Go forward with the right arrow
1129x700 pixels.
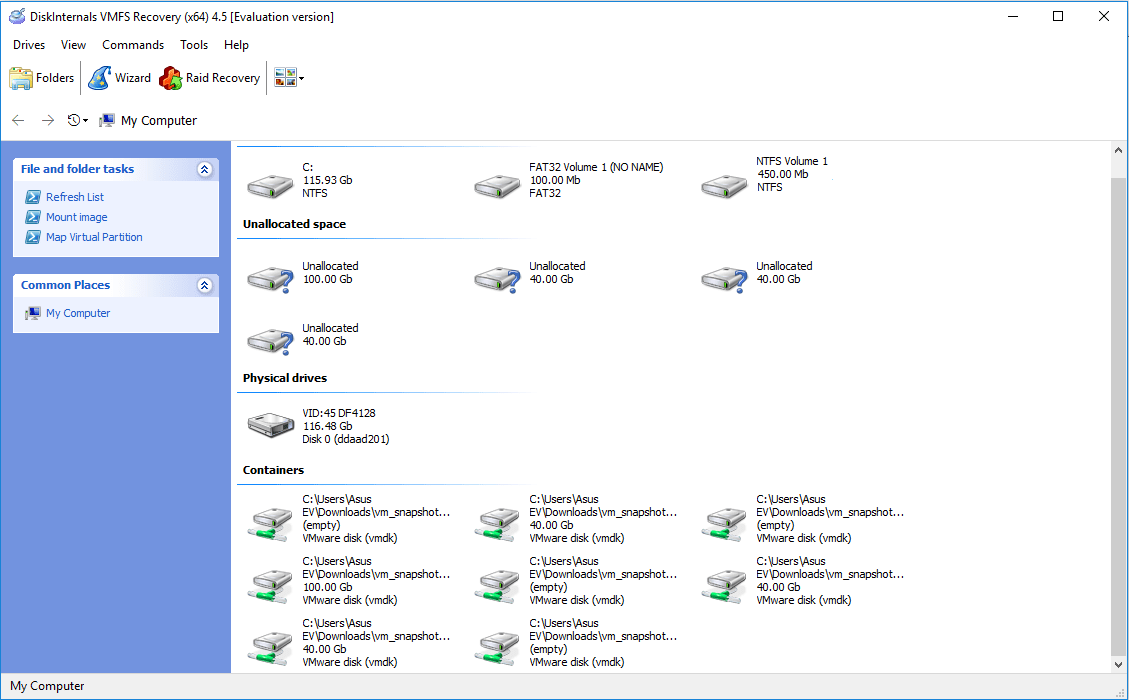pyautogui.click(x=48, y=120)
